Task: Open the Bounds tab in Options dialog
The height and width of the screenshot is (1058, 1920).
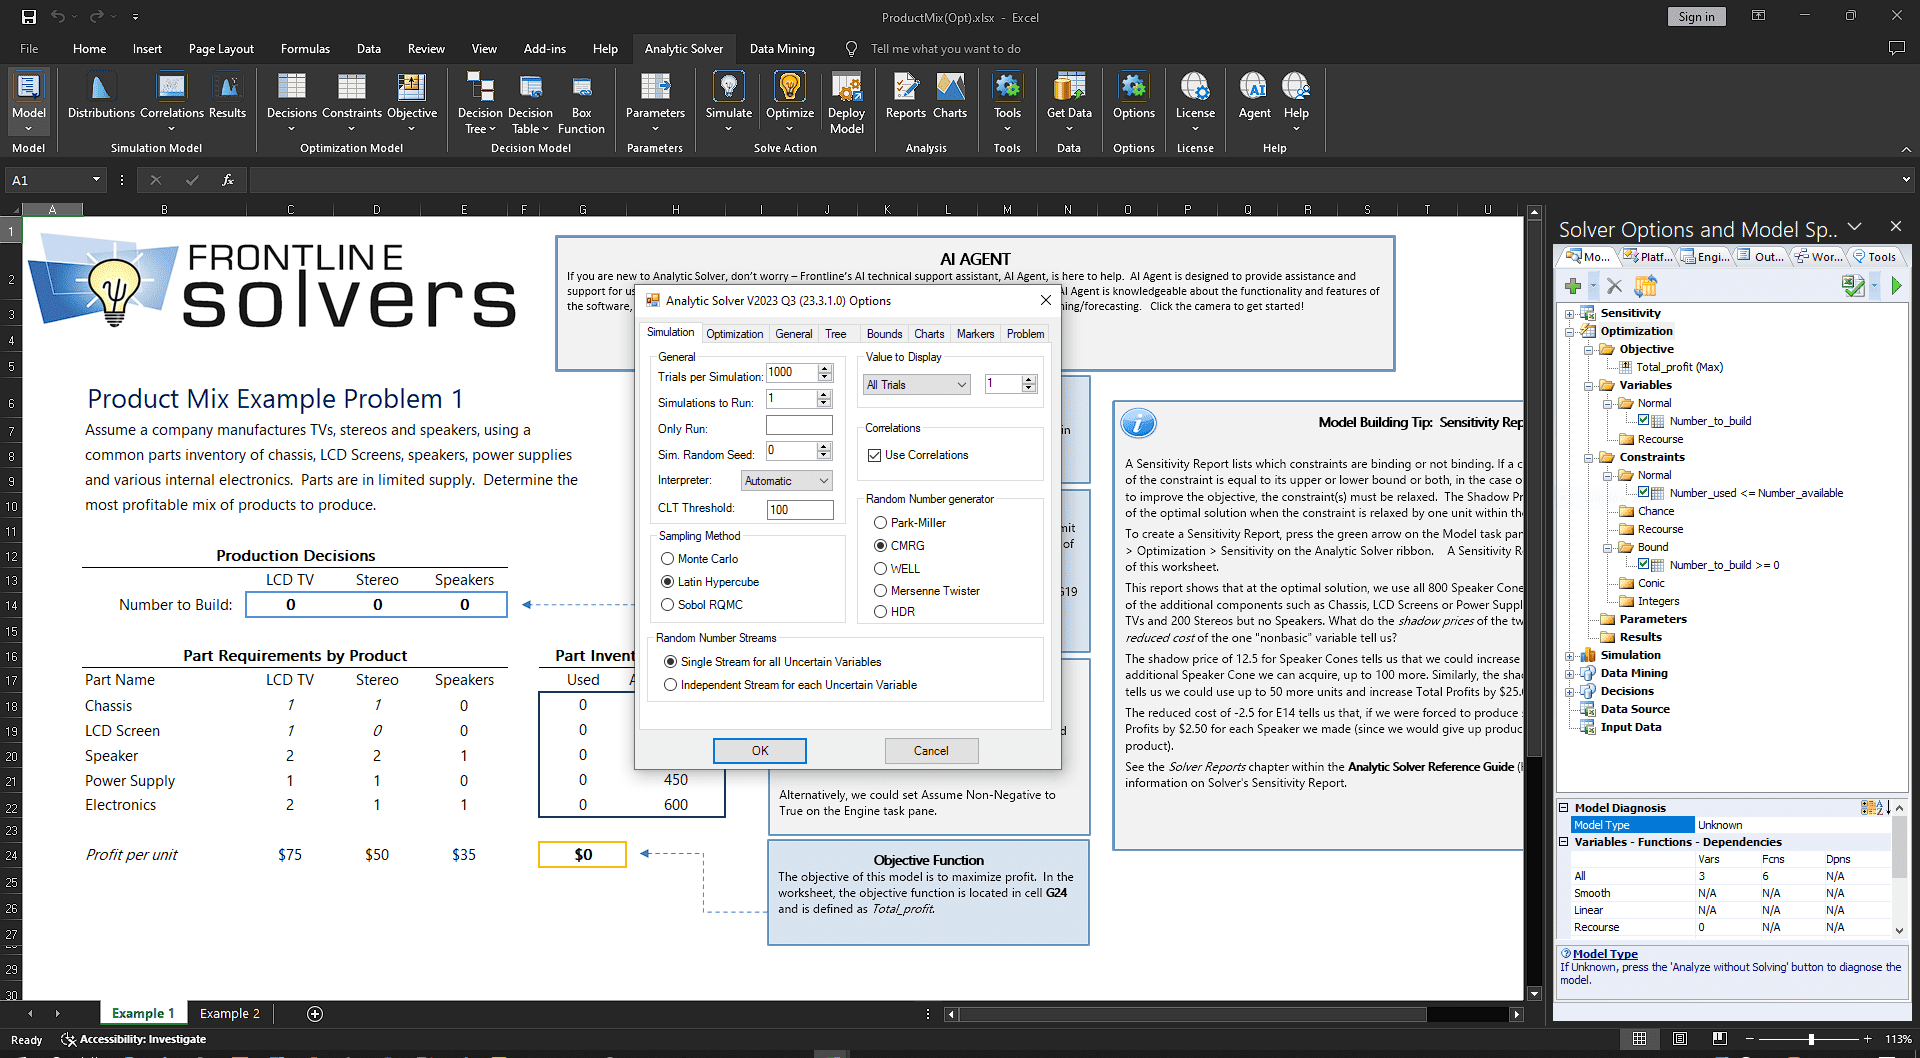Action: (884, 334)
